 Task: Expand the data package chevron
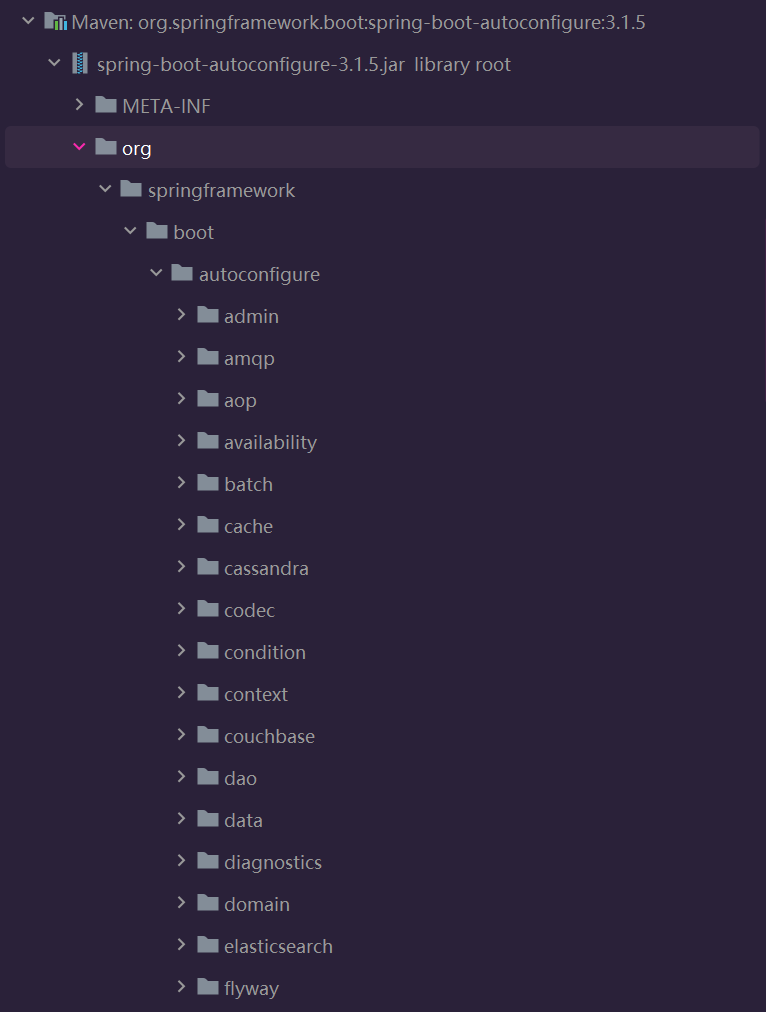(181, 818)
